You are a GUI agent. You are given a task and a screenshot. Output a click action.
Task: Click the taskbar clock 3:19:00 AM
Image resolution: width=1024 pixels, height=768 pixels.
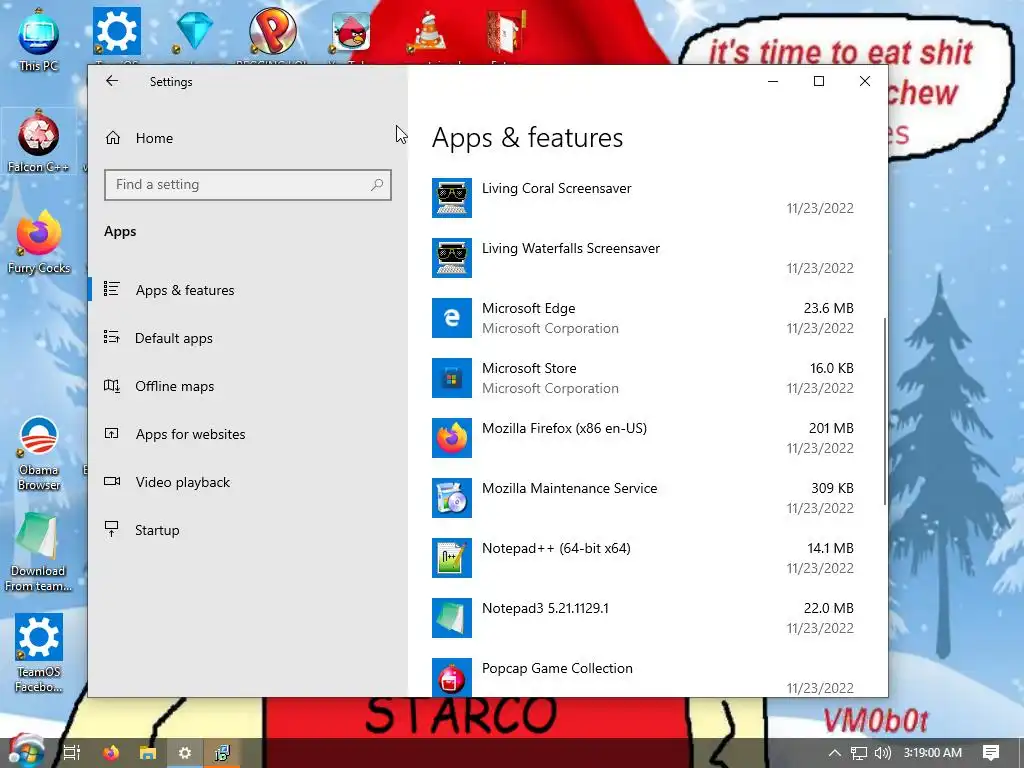933,753
